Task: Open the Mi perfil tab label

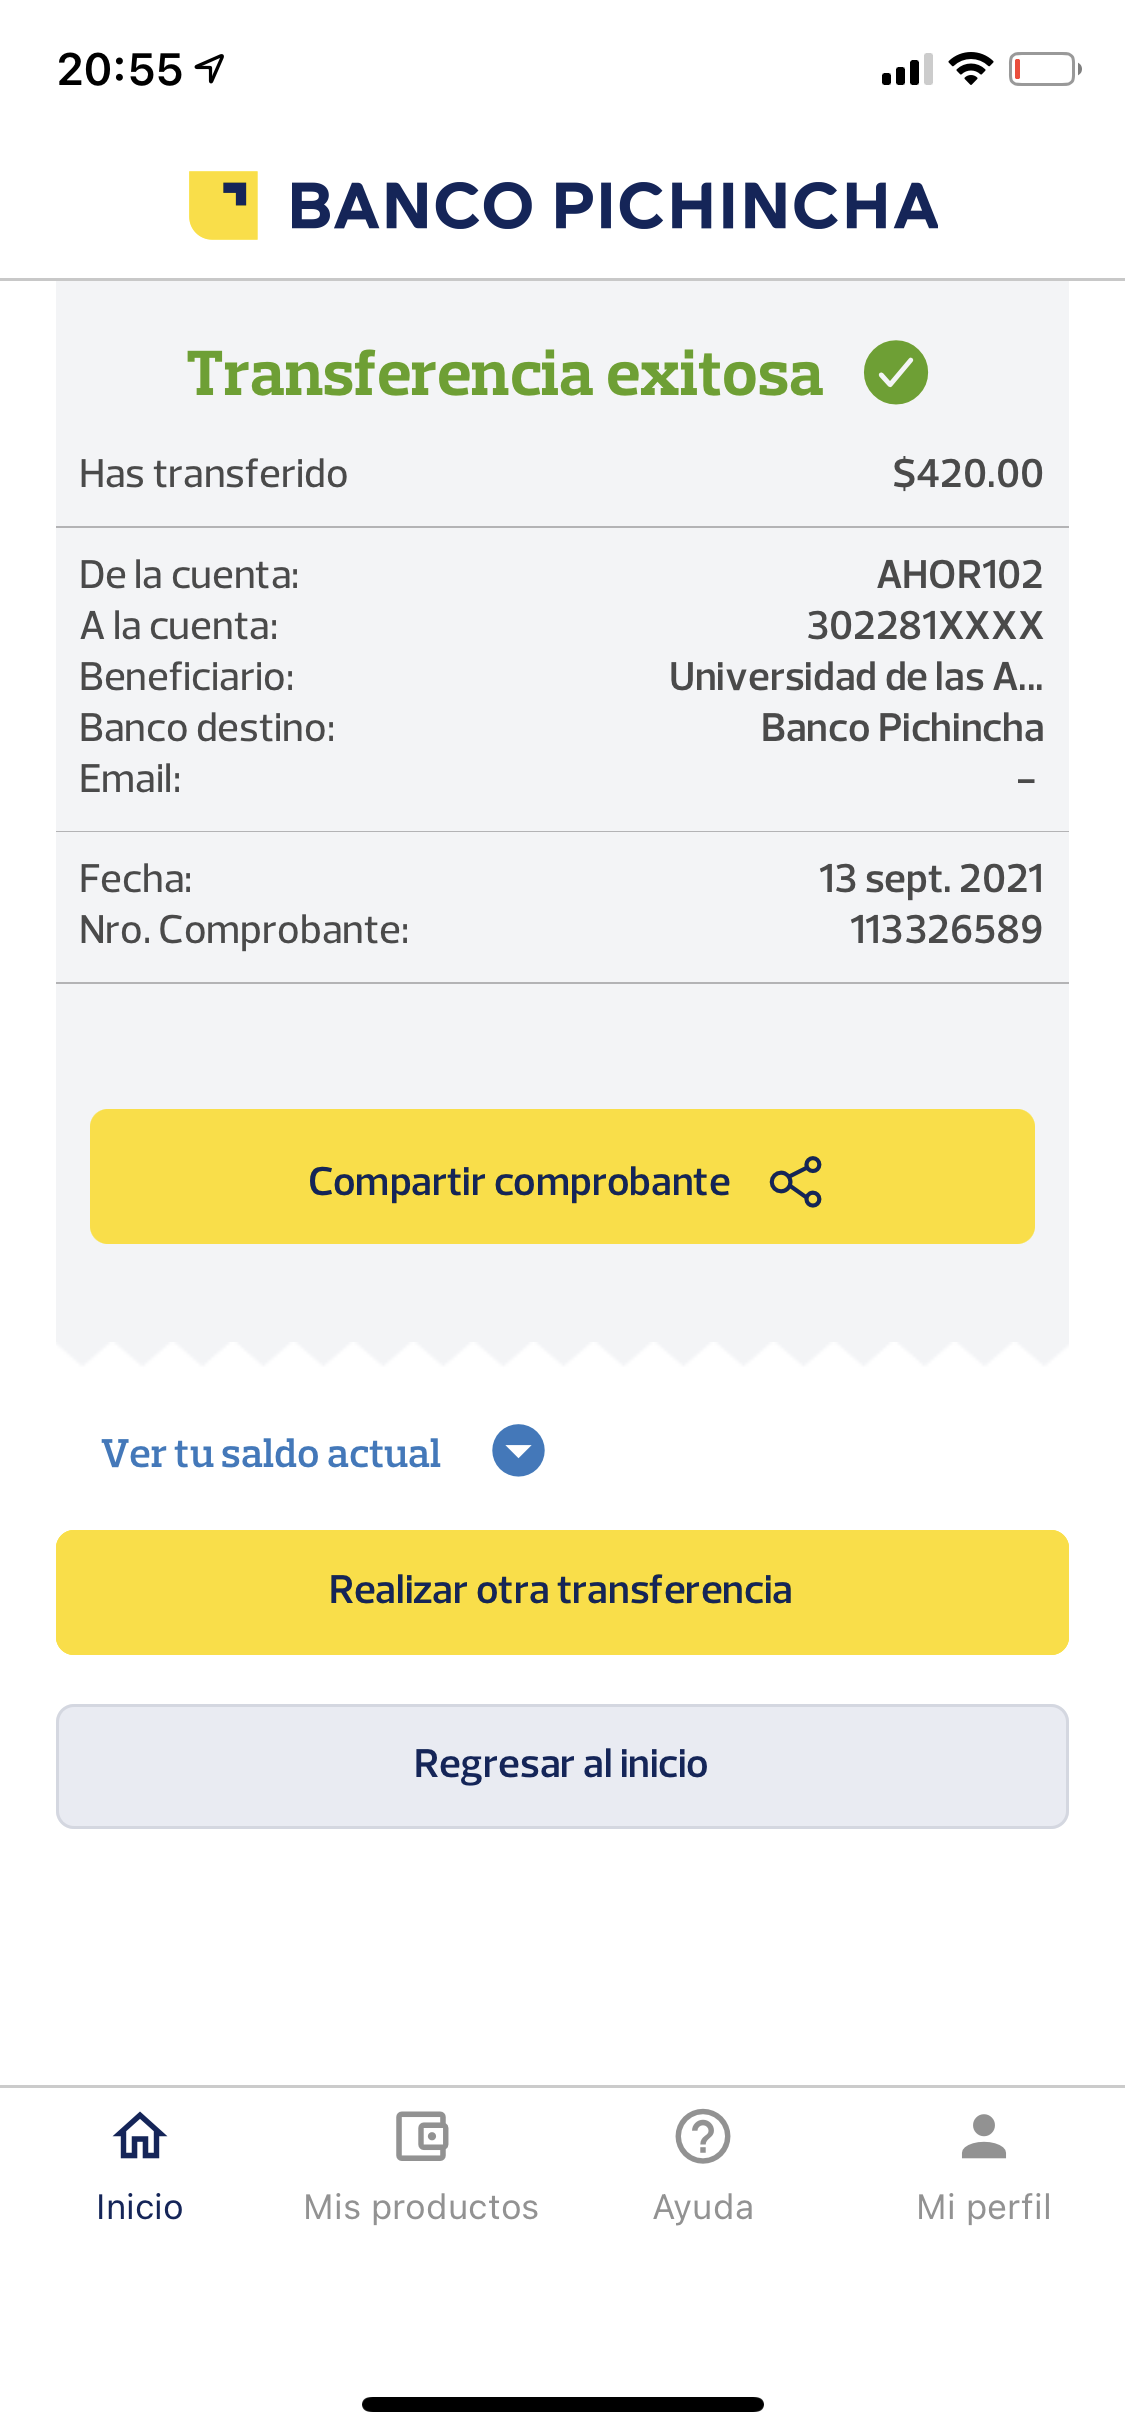Action: pos(984,2207)
